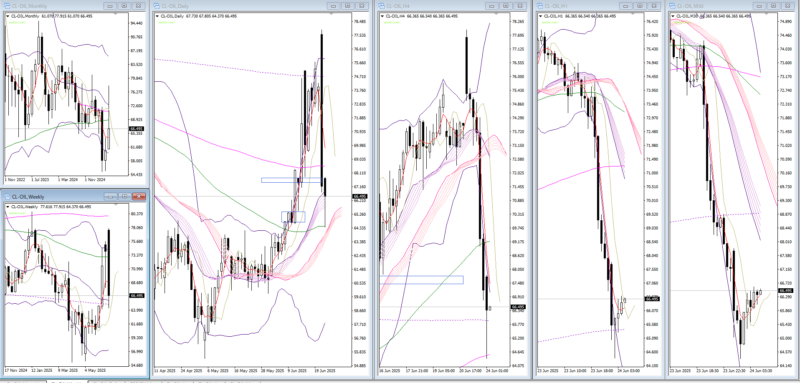Image resolution: width=800 pixels, height=383 pixels.
Task: Close the CL-OIL,Daily chart window
Action: click(361, 6)
